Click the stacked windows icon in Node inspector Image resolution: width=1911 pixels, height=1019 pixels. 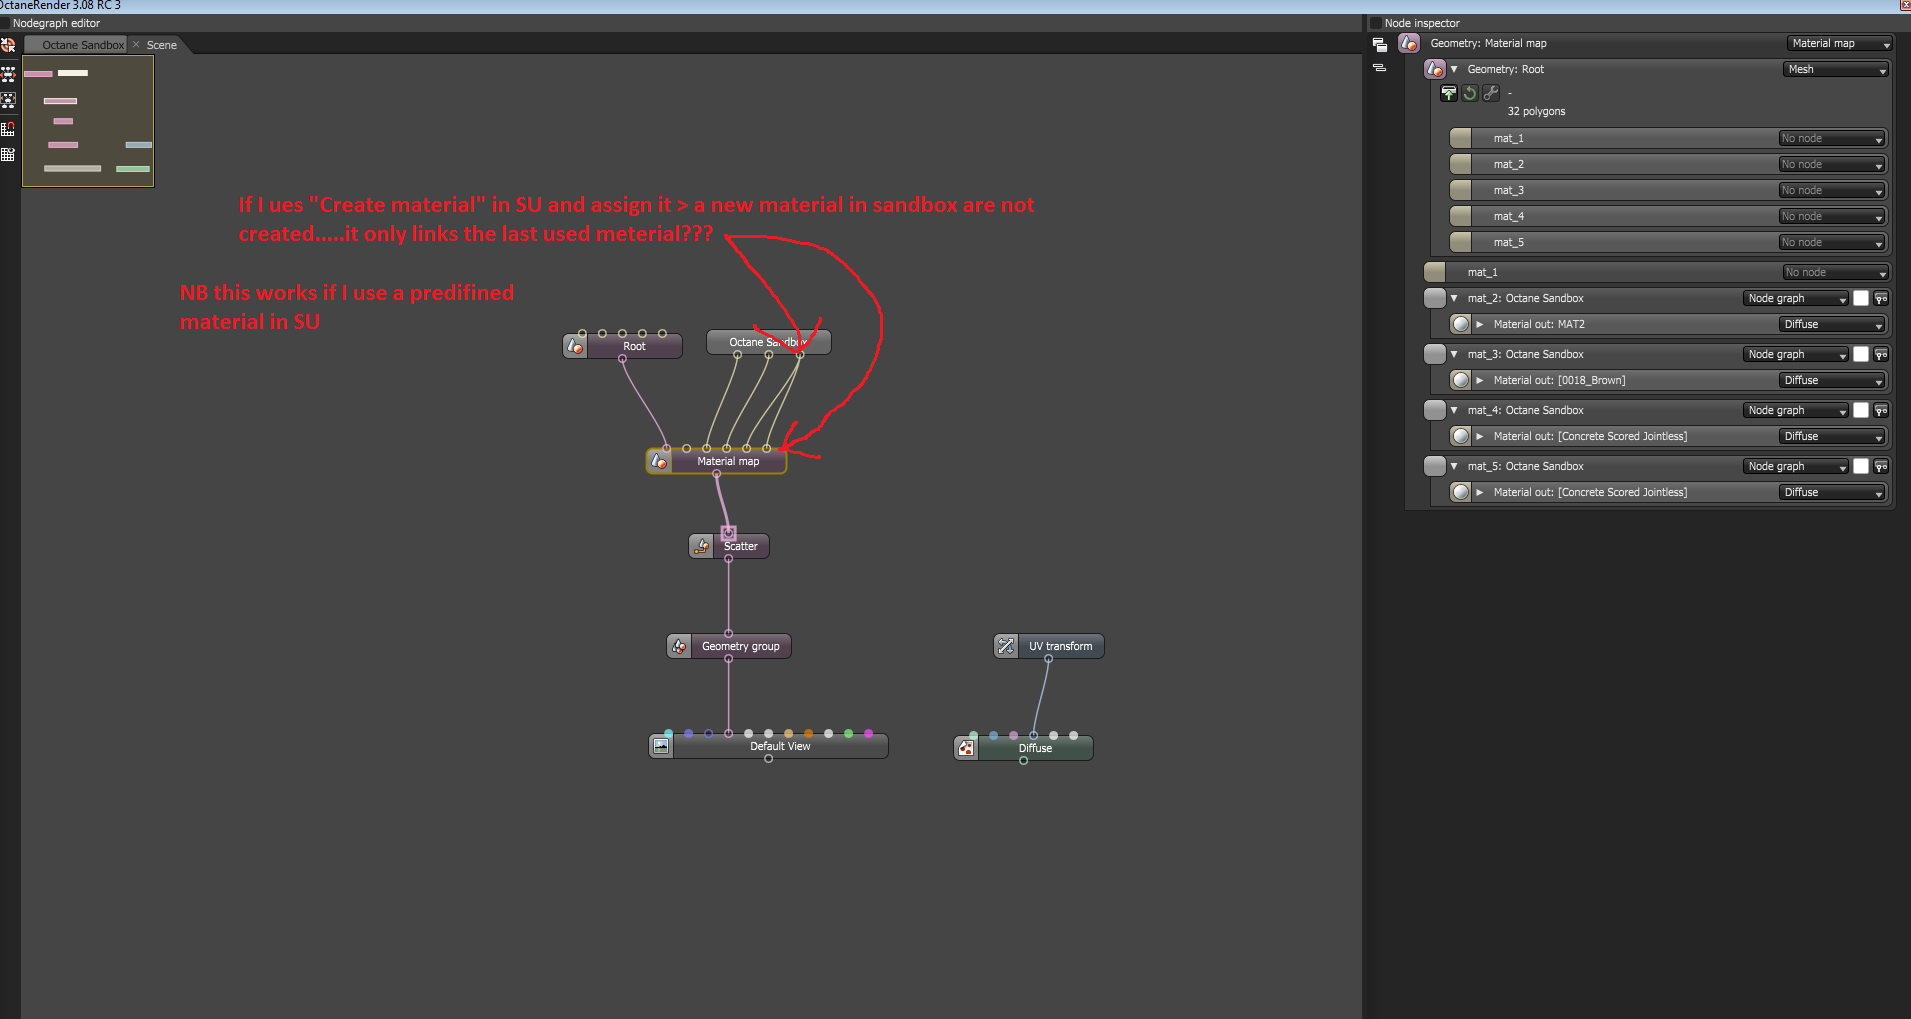1380,44
